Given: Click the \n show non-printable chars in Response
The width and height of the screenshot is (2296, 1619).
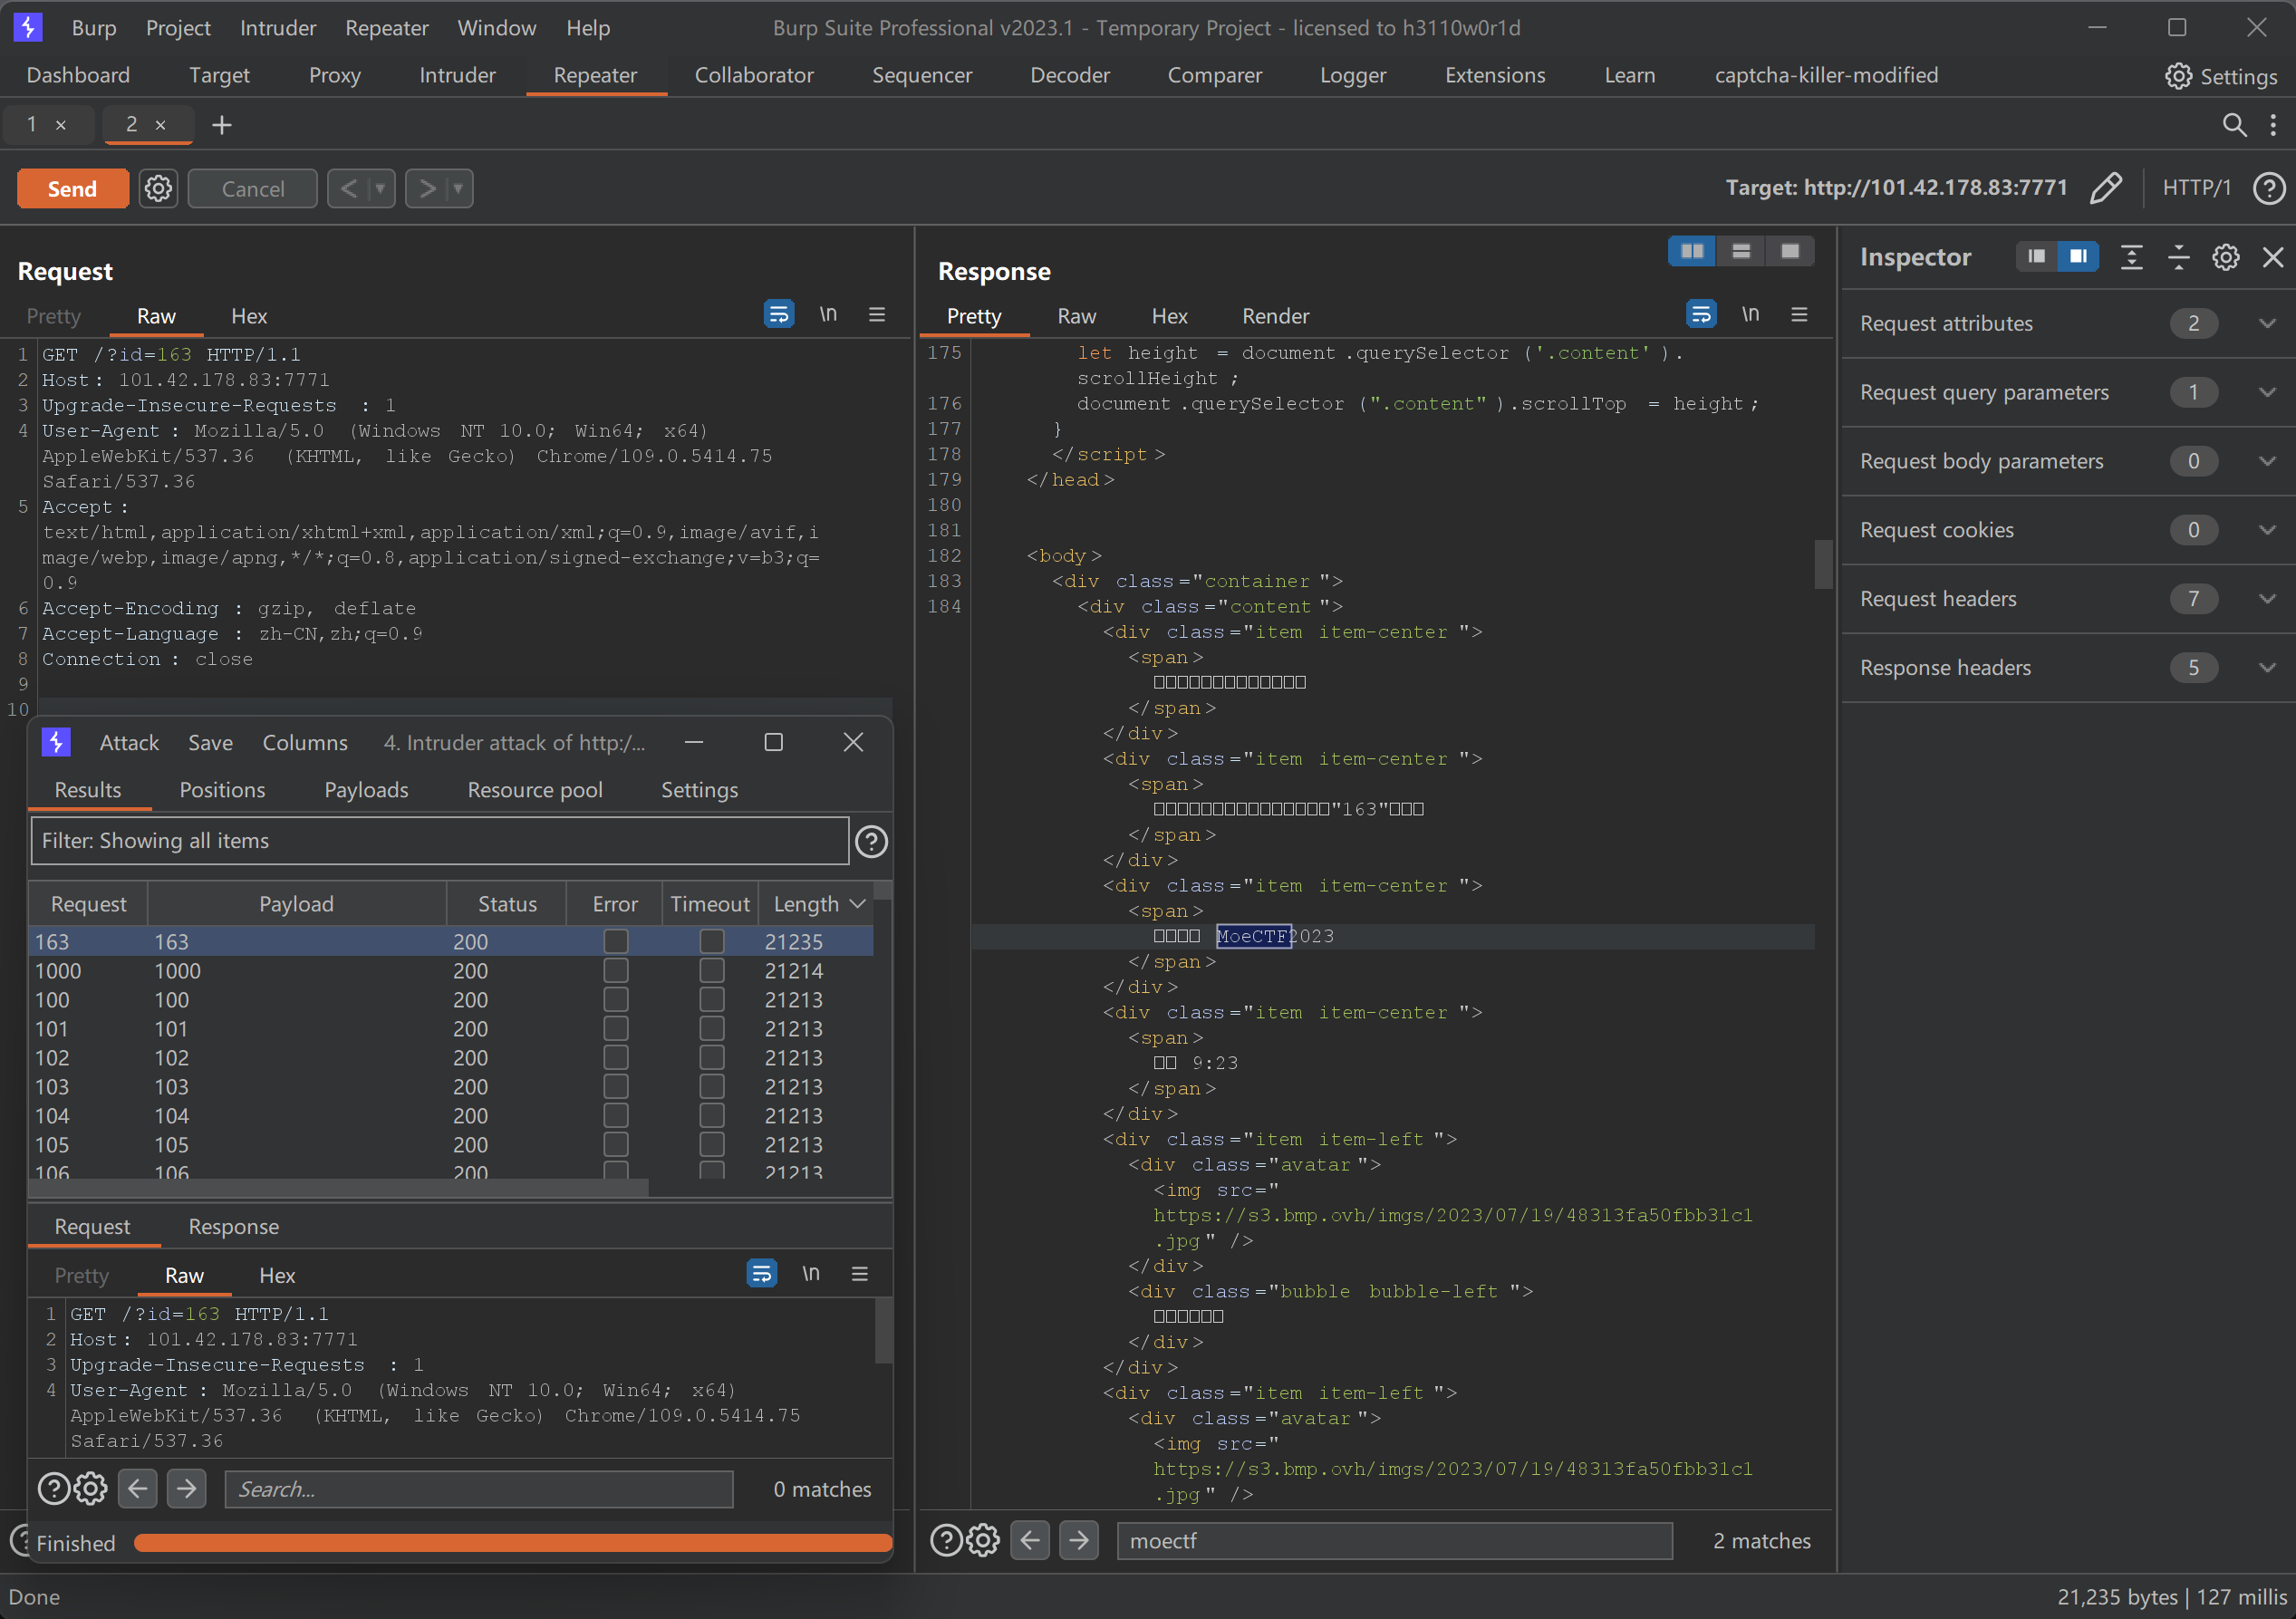Looking at the screenshot, I should pyautogui.click(x=1750, y=315).
